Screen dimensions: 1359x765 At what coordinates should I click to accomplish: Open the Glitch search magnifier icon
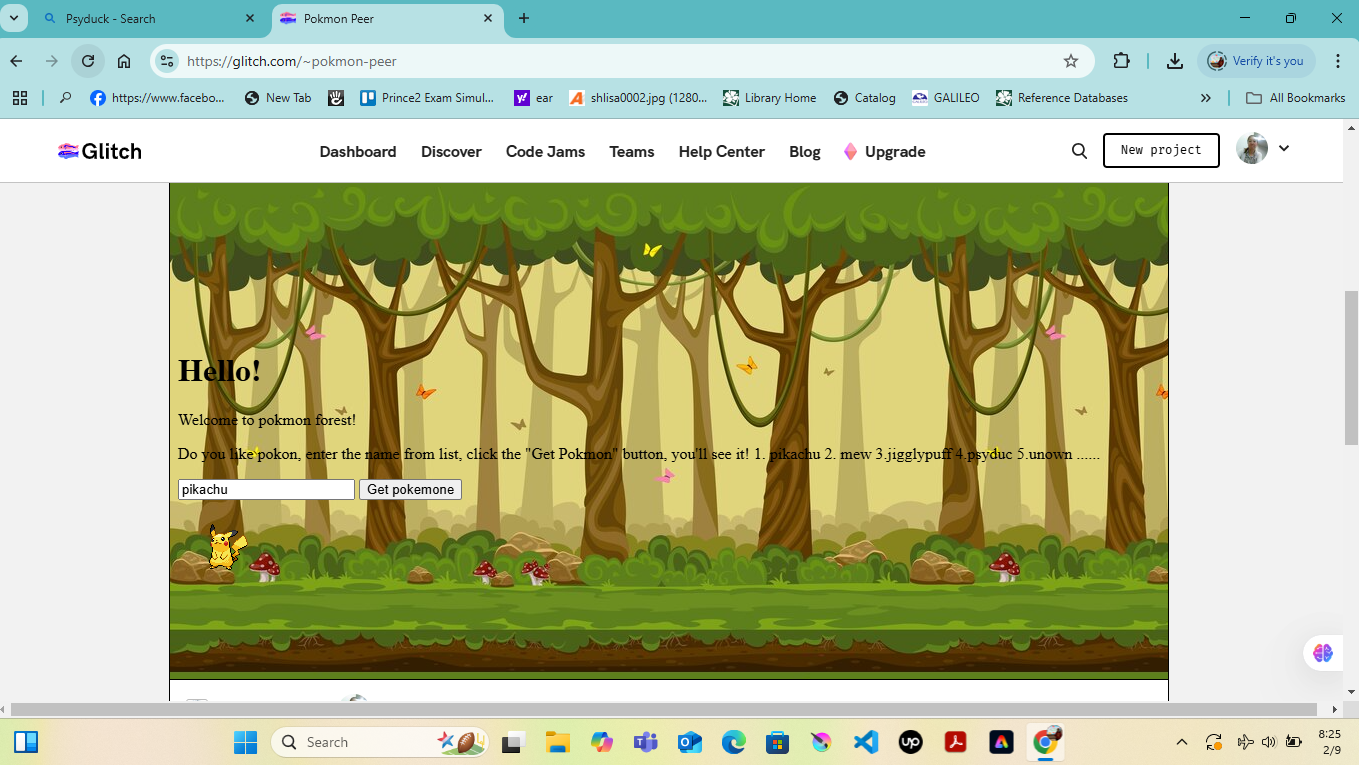pyautogui.click(x=1079, y=151)
